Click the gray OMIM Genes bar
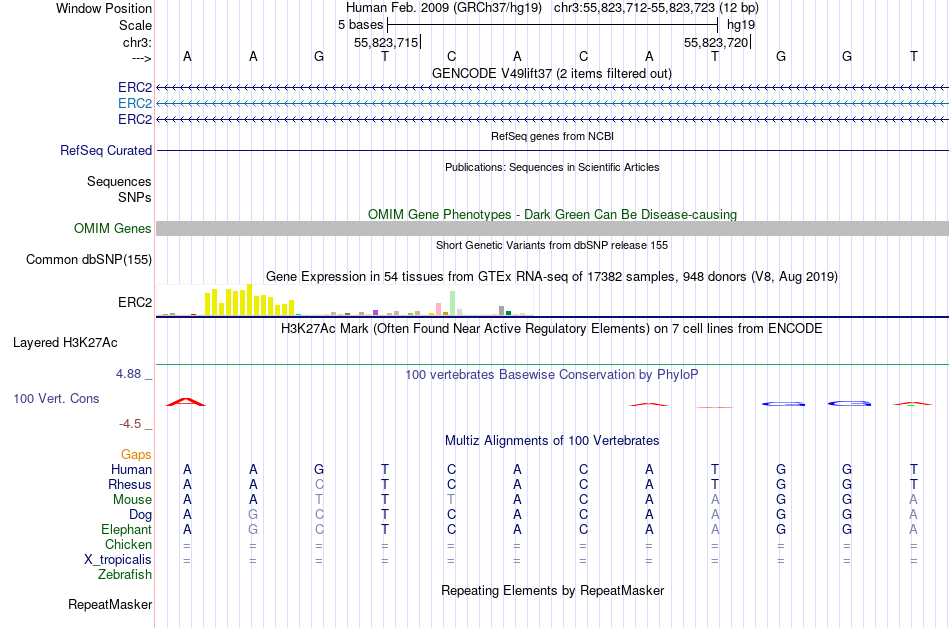This screenshot has width=950, height=628. click(x=552, y=228)
